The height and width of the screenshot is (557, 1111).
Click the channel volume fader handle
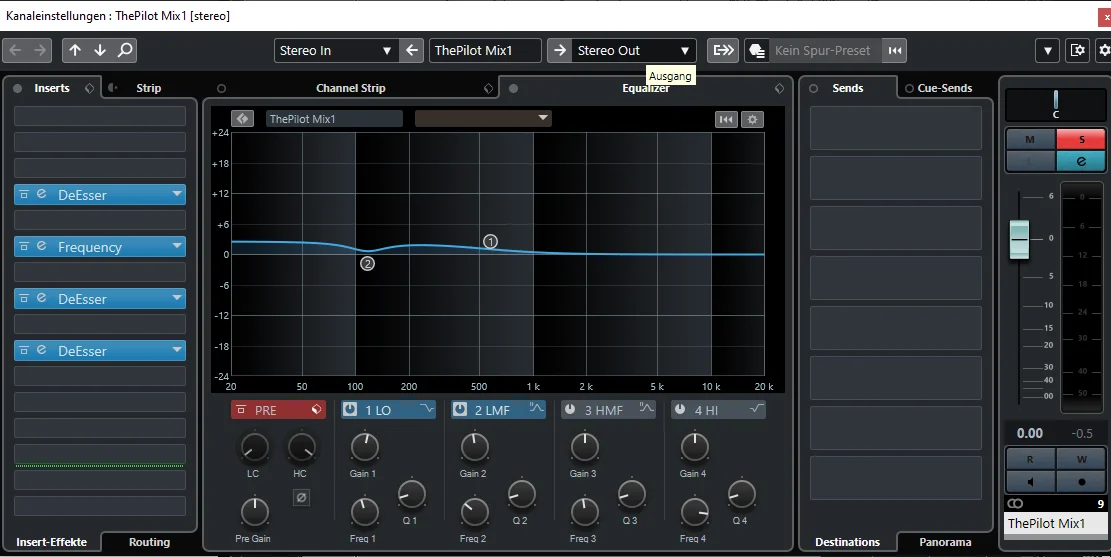pos(1019,240)
